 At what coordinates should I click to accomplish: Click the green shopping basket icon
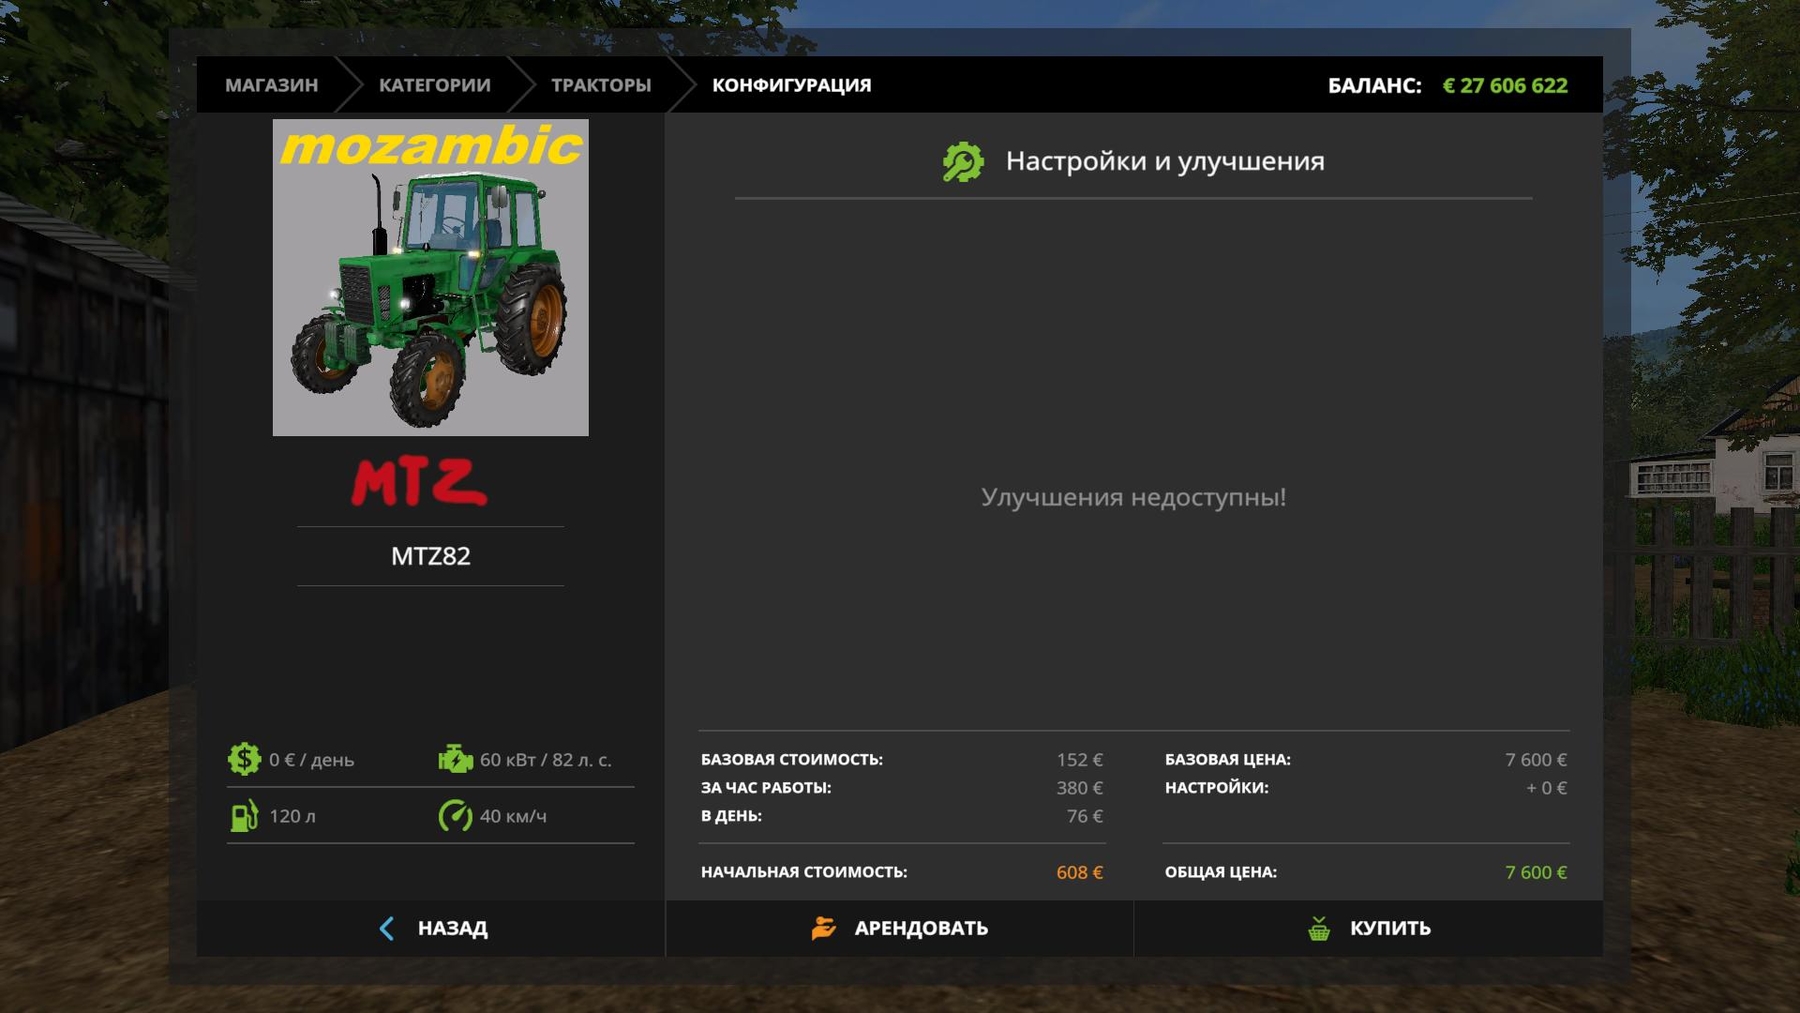(x=1319, y=928)
